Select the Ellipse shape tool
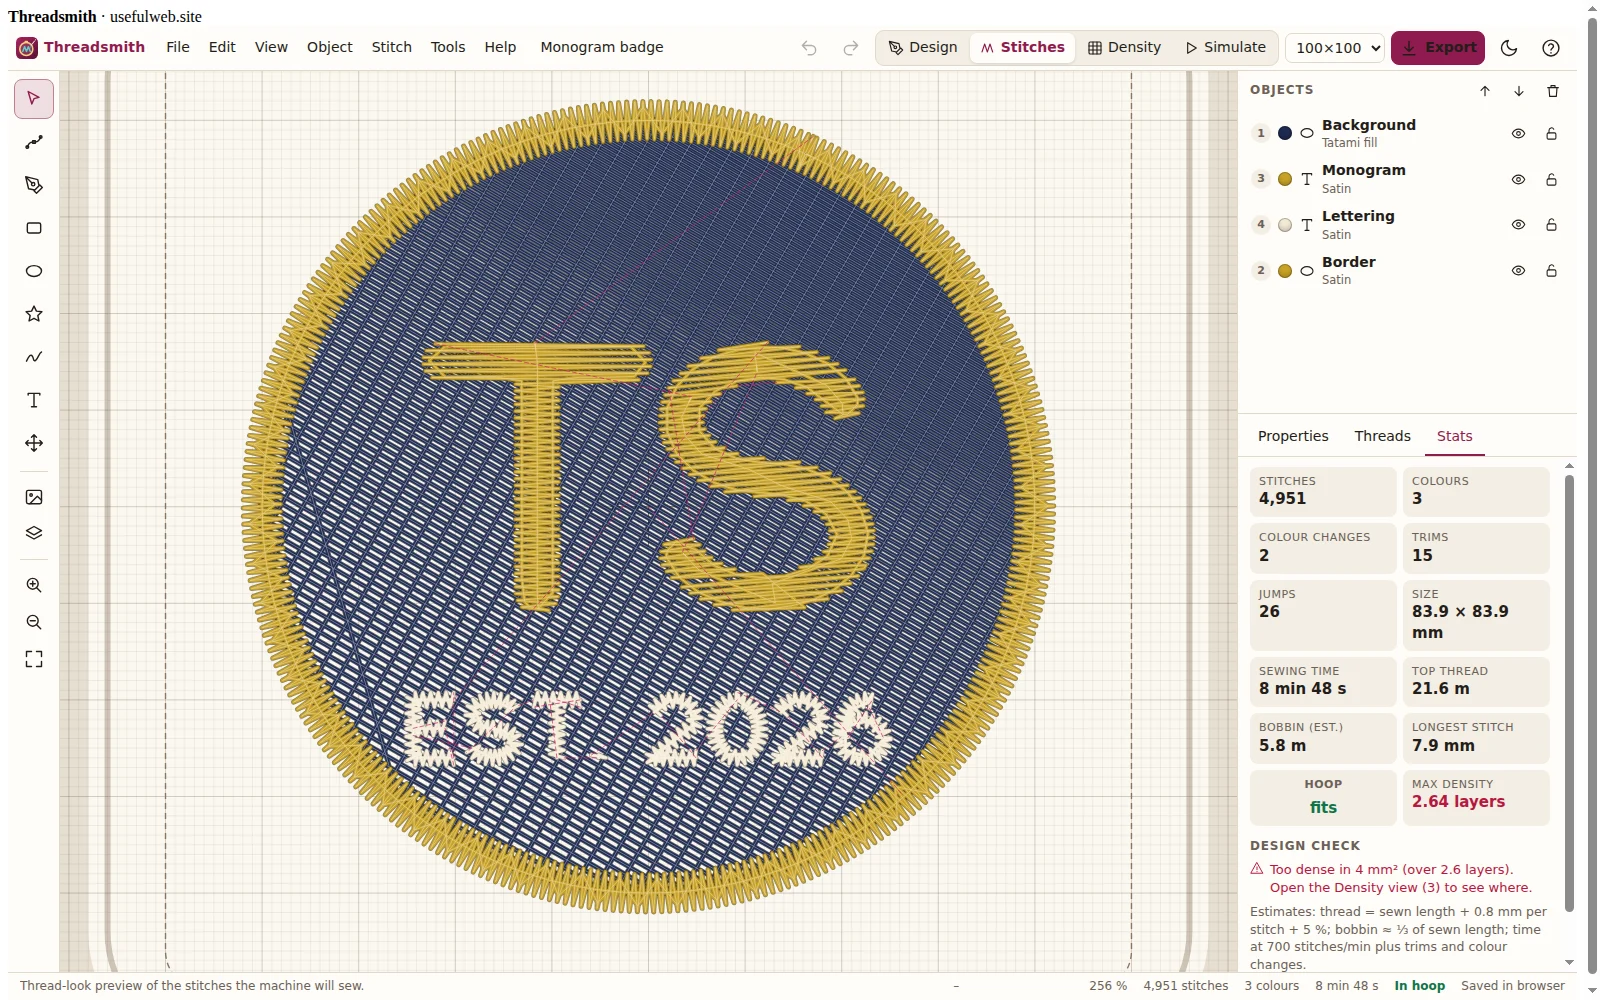Viewport: 1600px width, 1000px height. (34, 271)
